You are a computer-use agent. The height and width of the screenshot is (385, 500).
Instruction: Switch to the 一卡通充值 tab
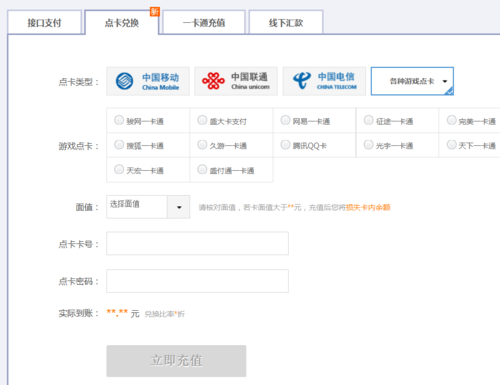click(x=204, y=23)
